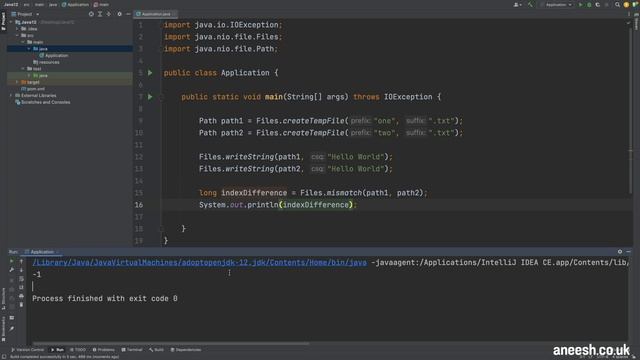The height and width of the screenshot is (360, 640).
Task: Toggle Soft-Wrap in Run console
Action: 22,279
